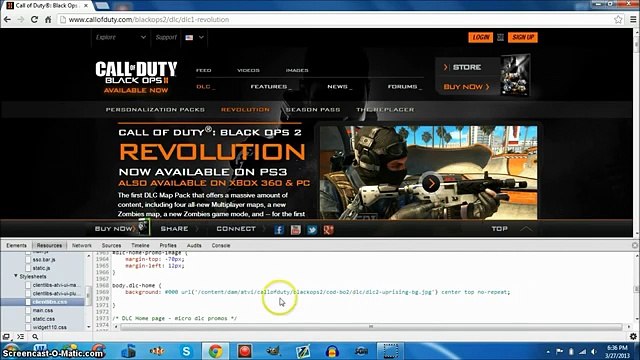The image size is (640, 360).
Task: Open the Twitter icon in the Connect bar
Action: click(312, 229)
